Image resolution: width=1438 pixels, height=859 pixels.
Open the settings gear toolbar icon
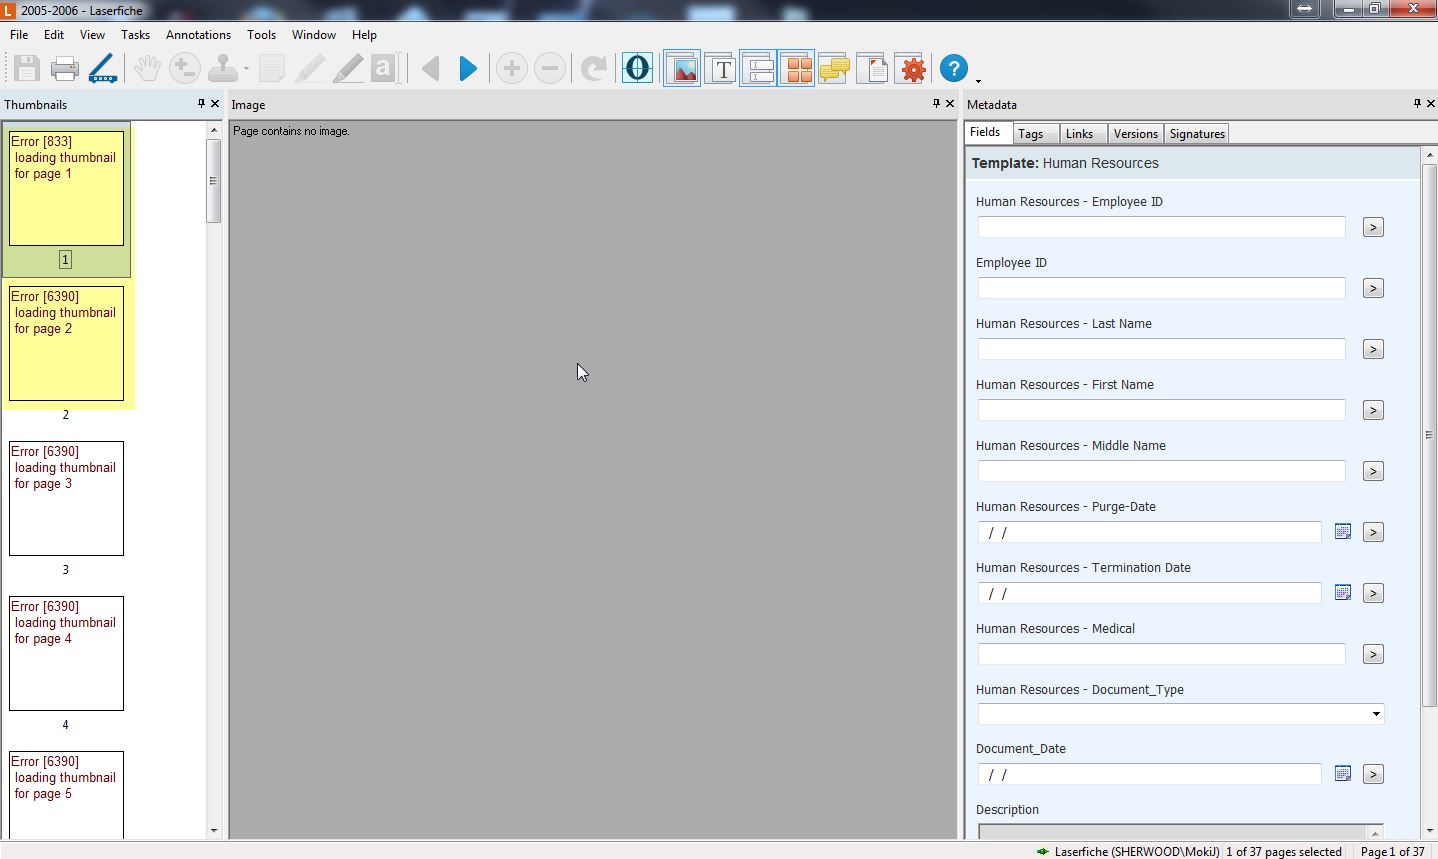tap(911, 68)
